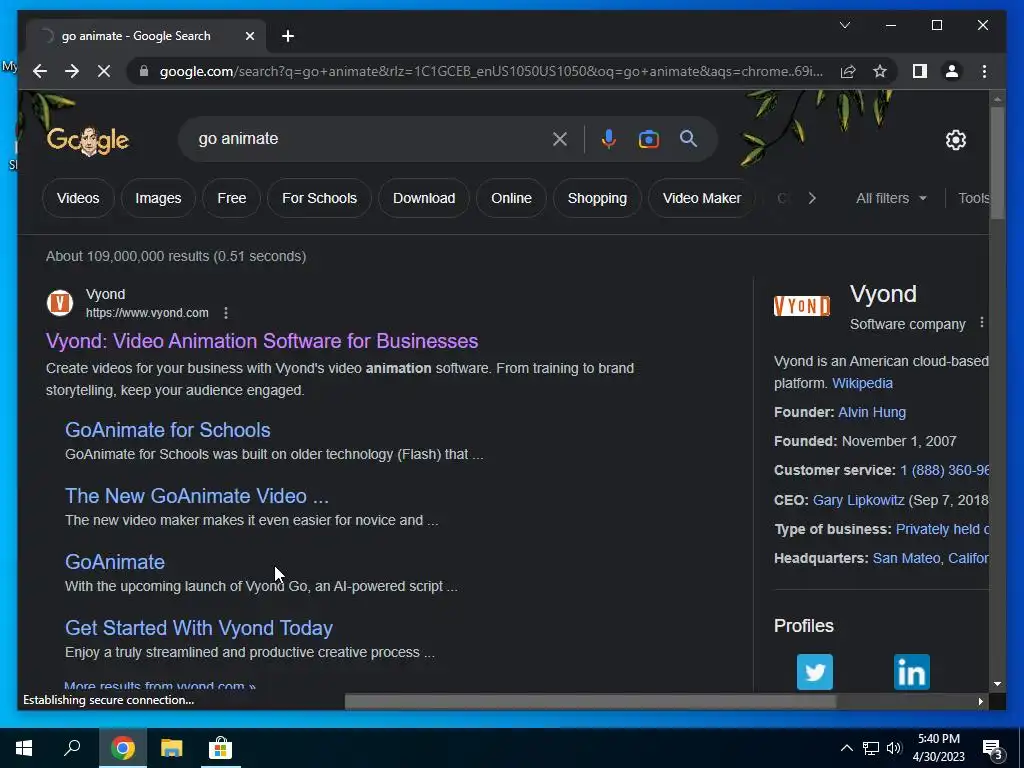This screenshot has height=768, width=1024.
Task: Click the vertical page scrollbar
Action: pos(997,163)
